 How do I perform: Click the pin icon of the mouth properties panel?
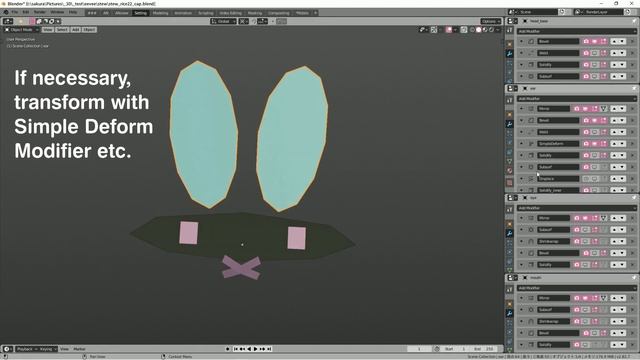(x=634, y=278)
